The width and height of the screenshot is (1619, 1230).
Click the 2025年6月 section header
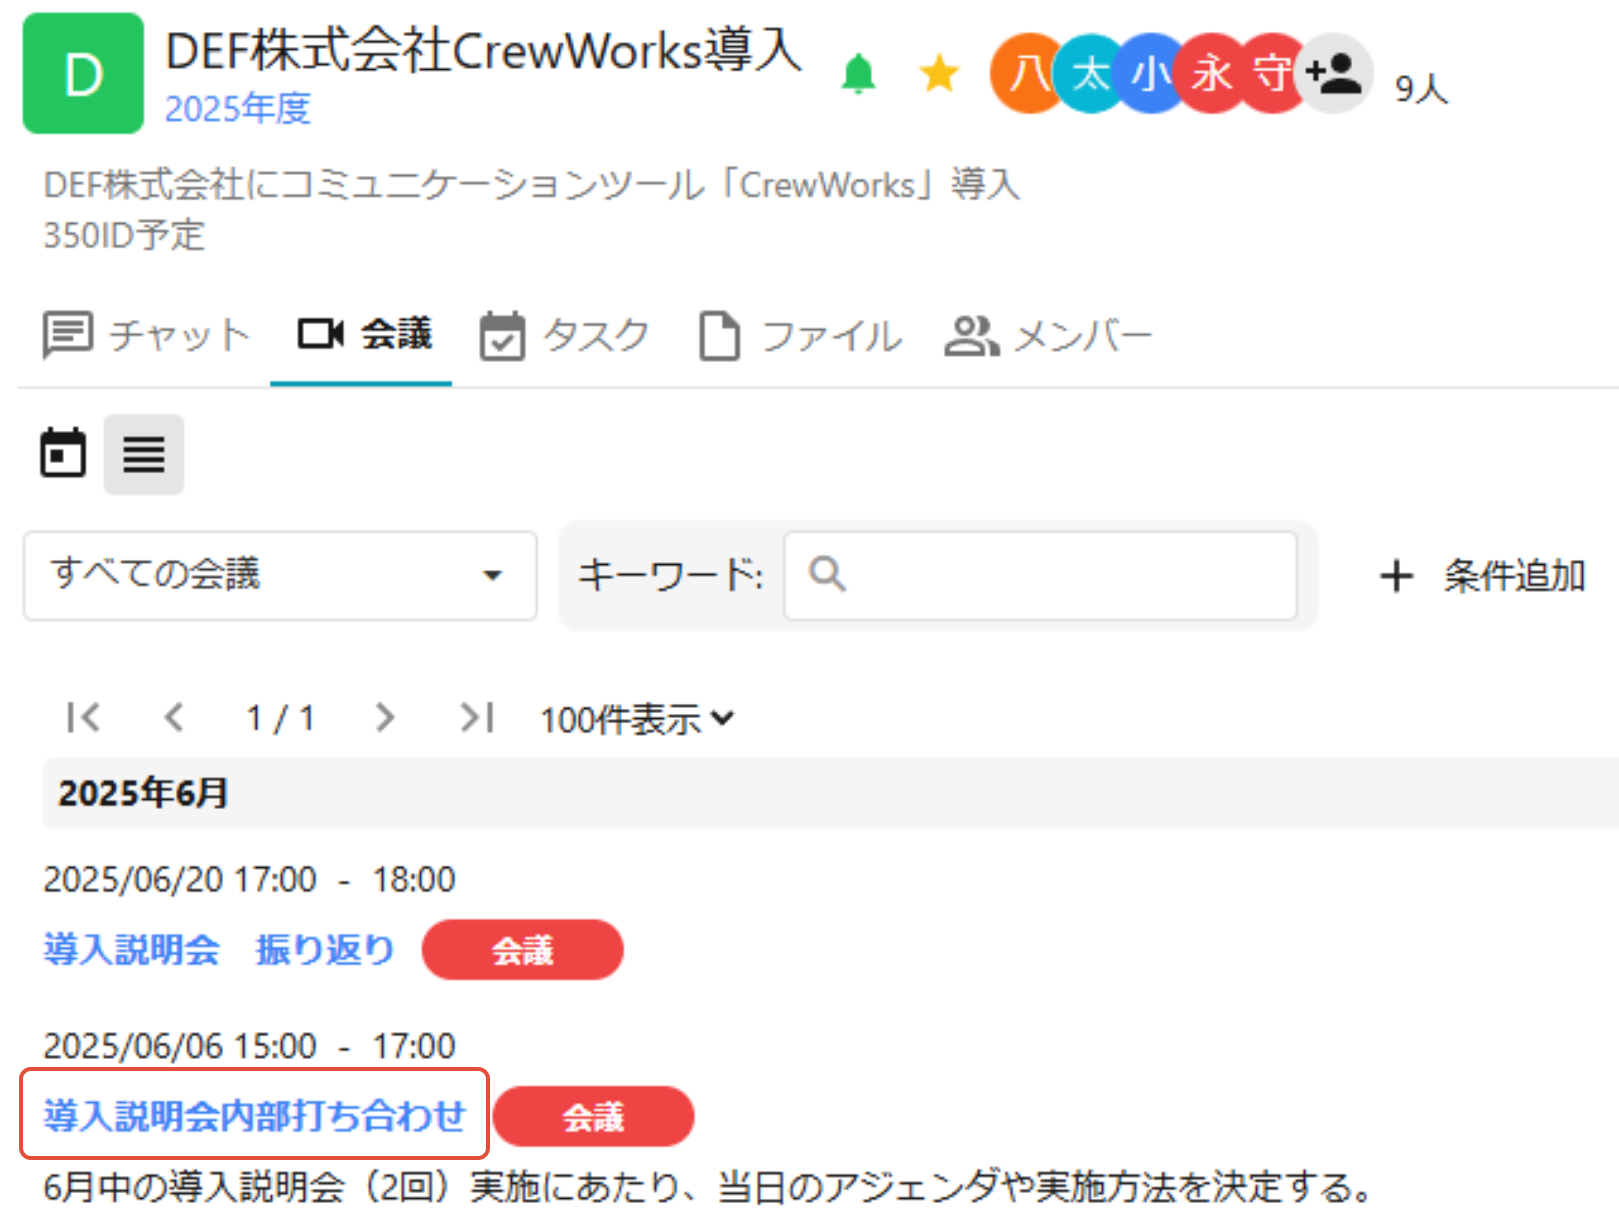tap(830, 793)
